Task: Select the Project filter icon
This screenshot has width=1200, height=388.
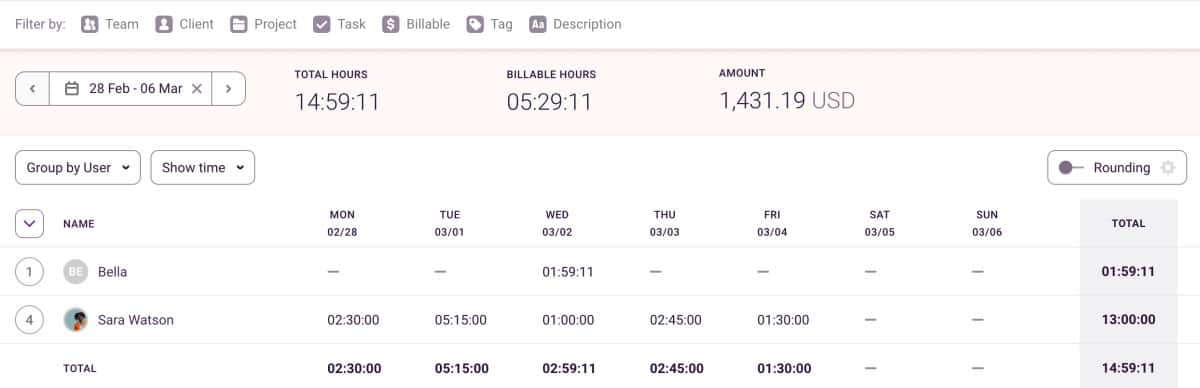Action: click(238, 24)
